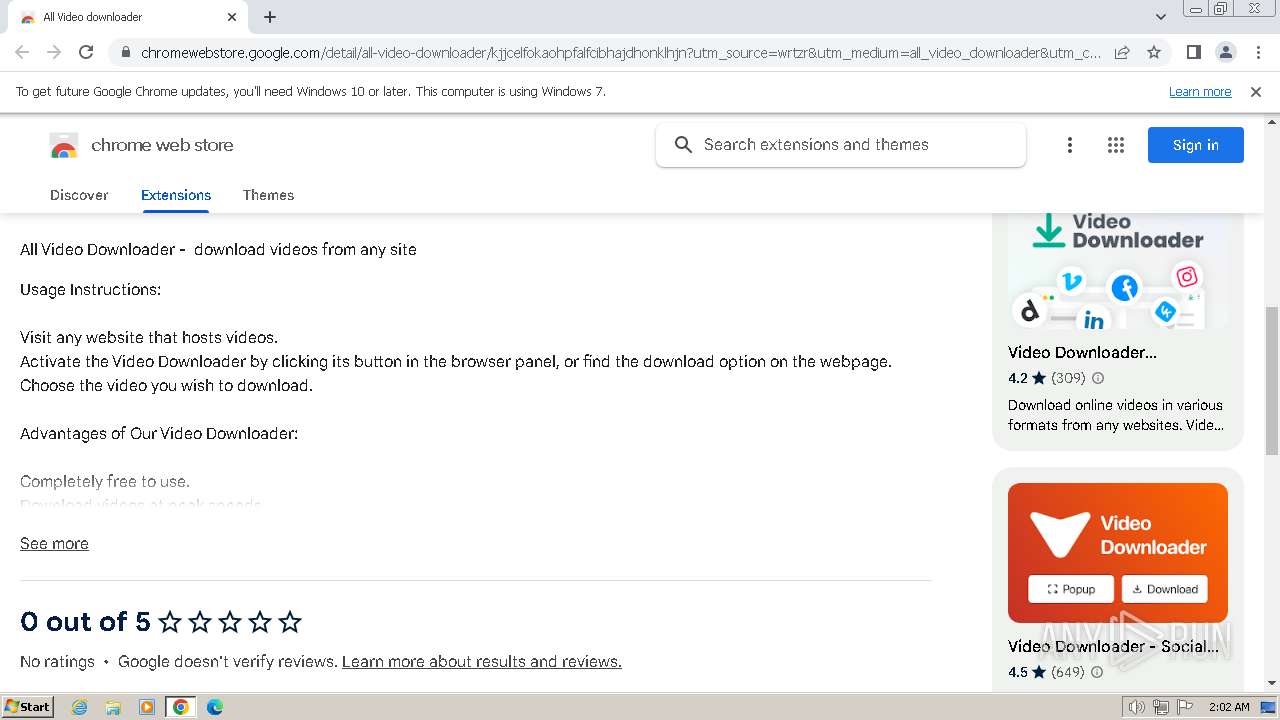
Task: Close the All Video downloader tab
Action: (x=232, y=17)
